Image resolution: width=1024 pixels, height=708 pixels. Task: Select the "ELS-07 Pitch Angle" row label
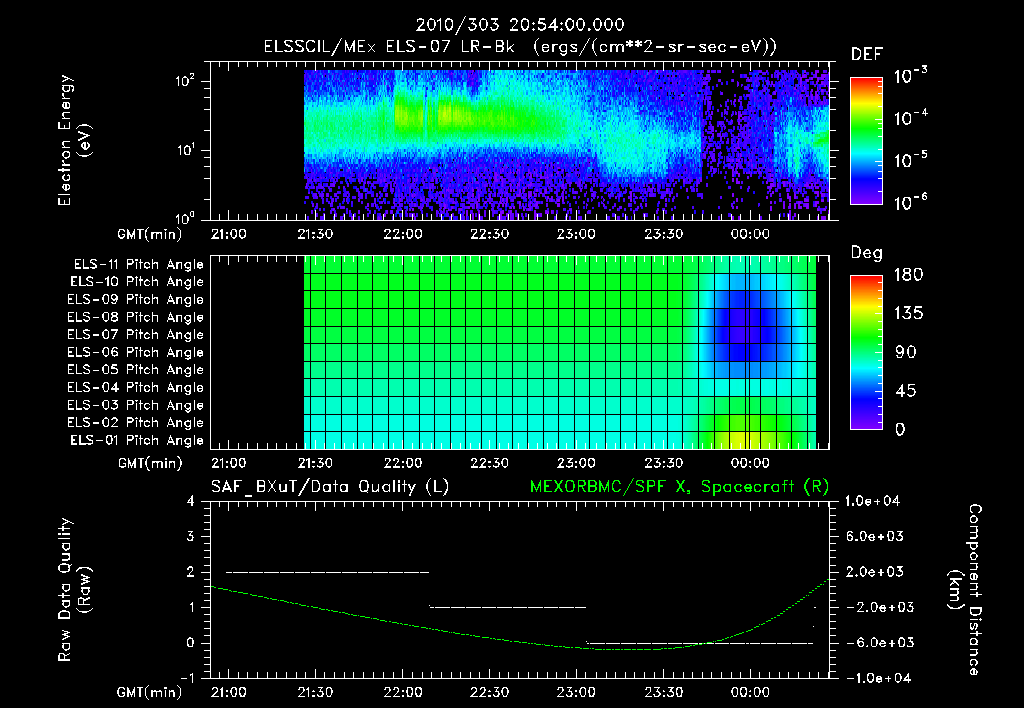coord(136,334)
